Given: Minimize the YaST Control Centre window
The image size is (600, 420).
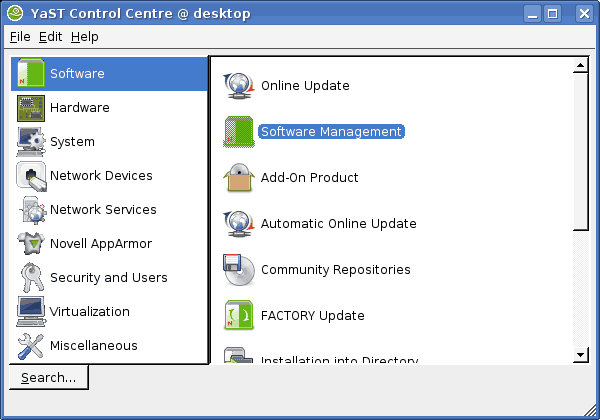Looking at the screenshot, I should [x=532, y=14].
